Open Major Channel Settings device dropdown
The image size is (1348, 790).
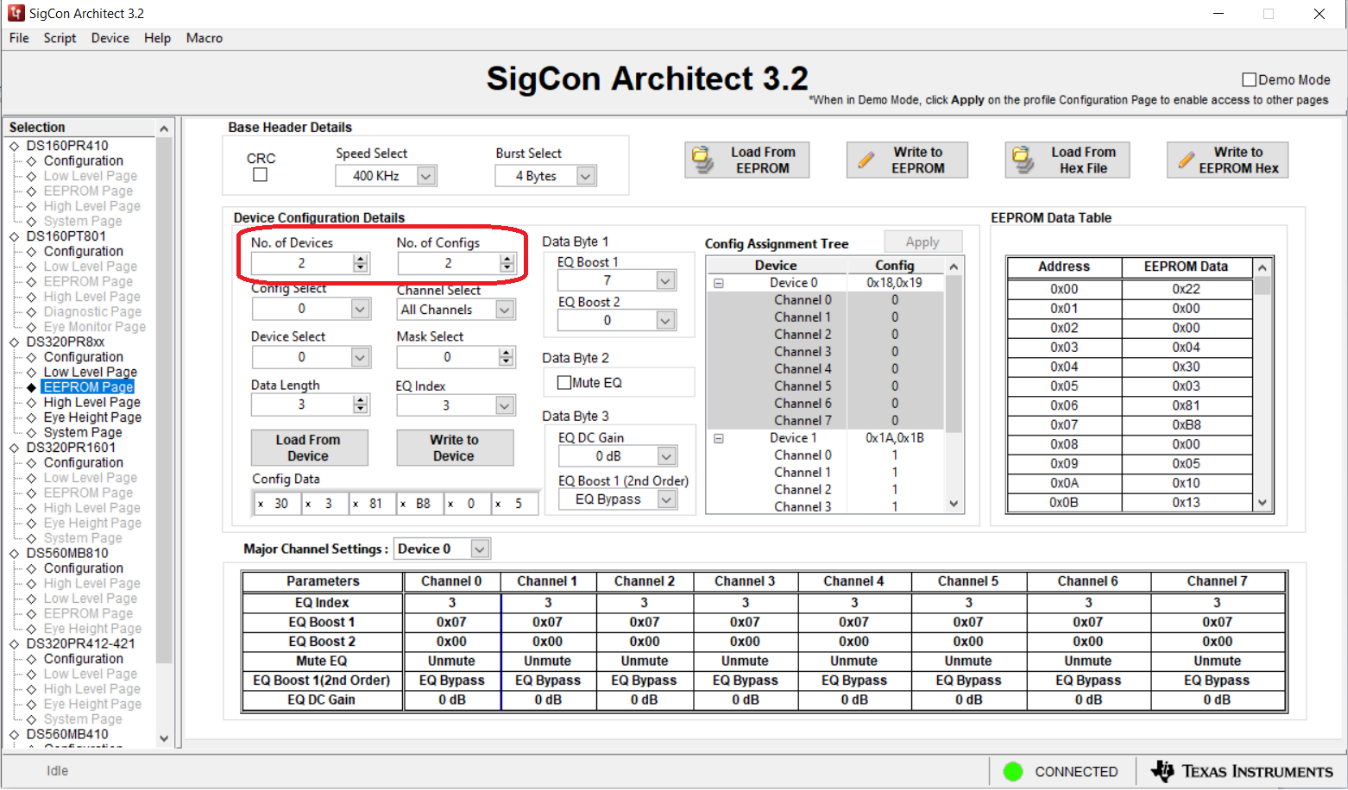[x=480, y=549]
